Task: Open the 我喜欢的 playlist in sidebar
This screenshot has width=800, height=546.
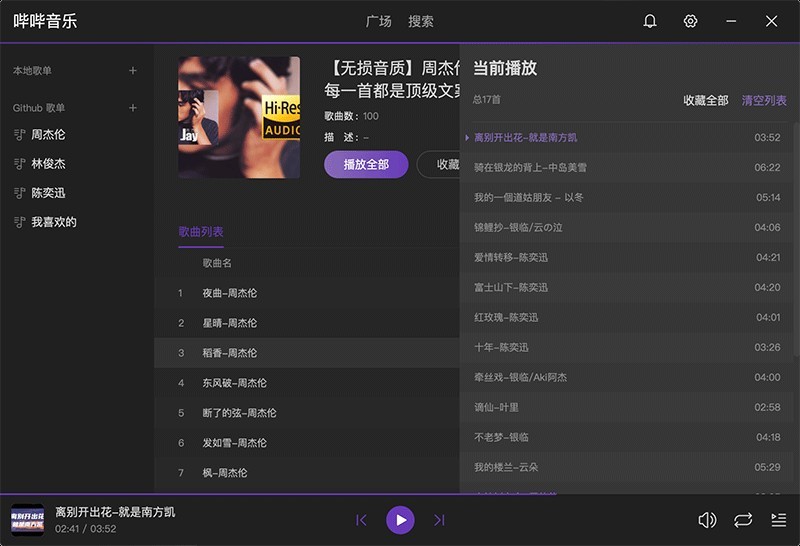Action: [x=54, y=222]
